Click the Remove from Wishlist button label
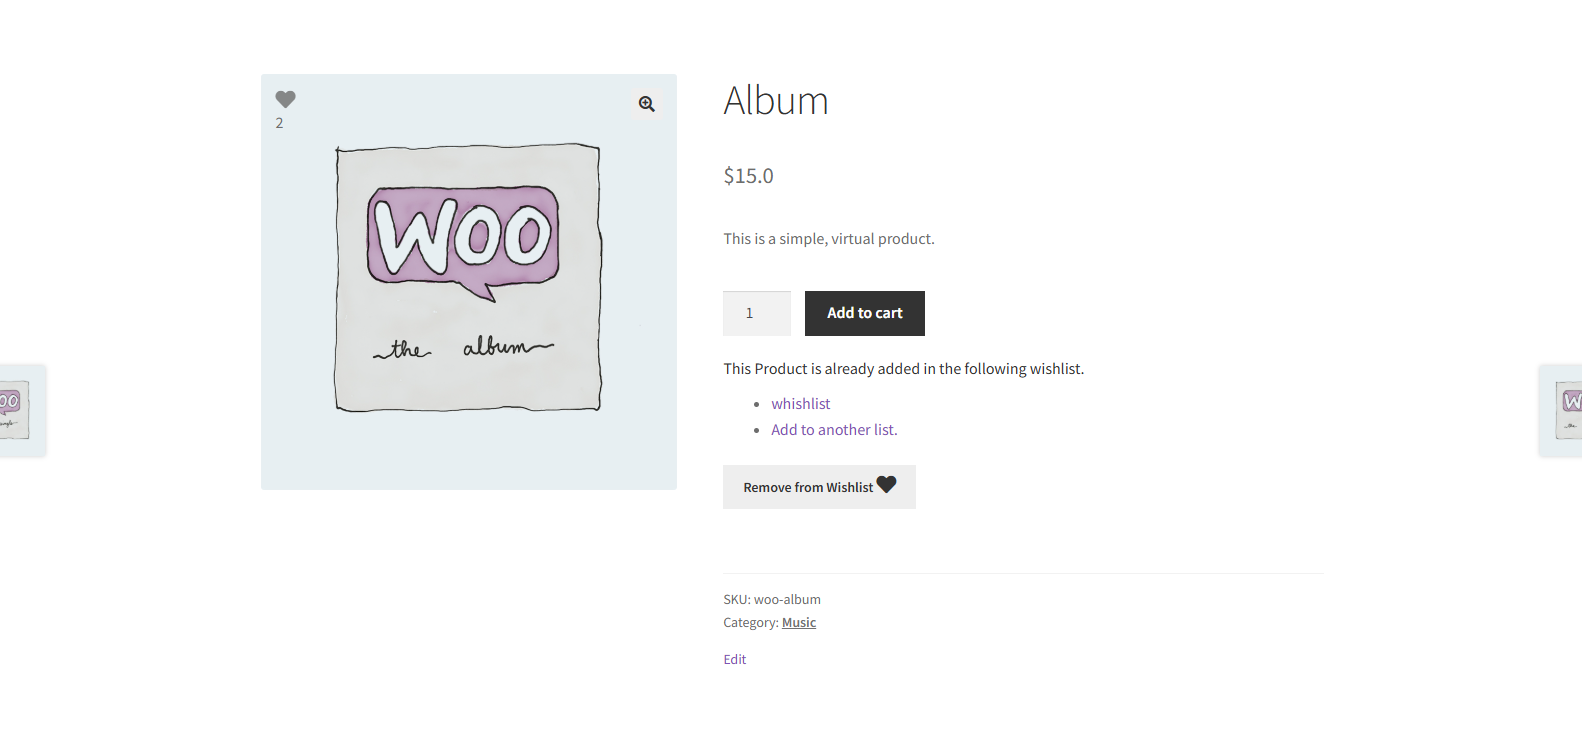Screen dimensions: 1582x744 coord(808,488)
